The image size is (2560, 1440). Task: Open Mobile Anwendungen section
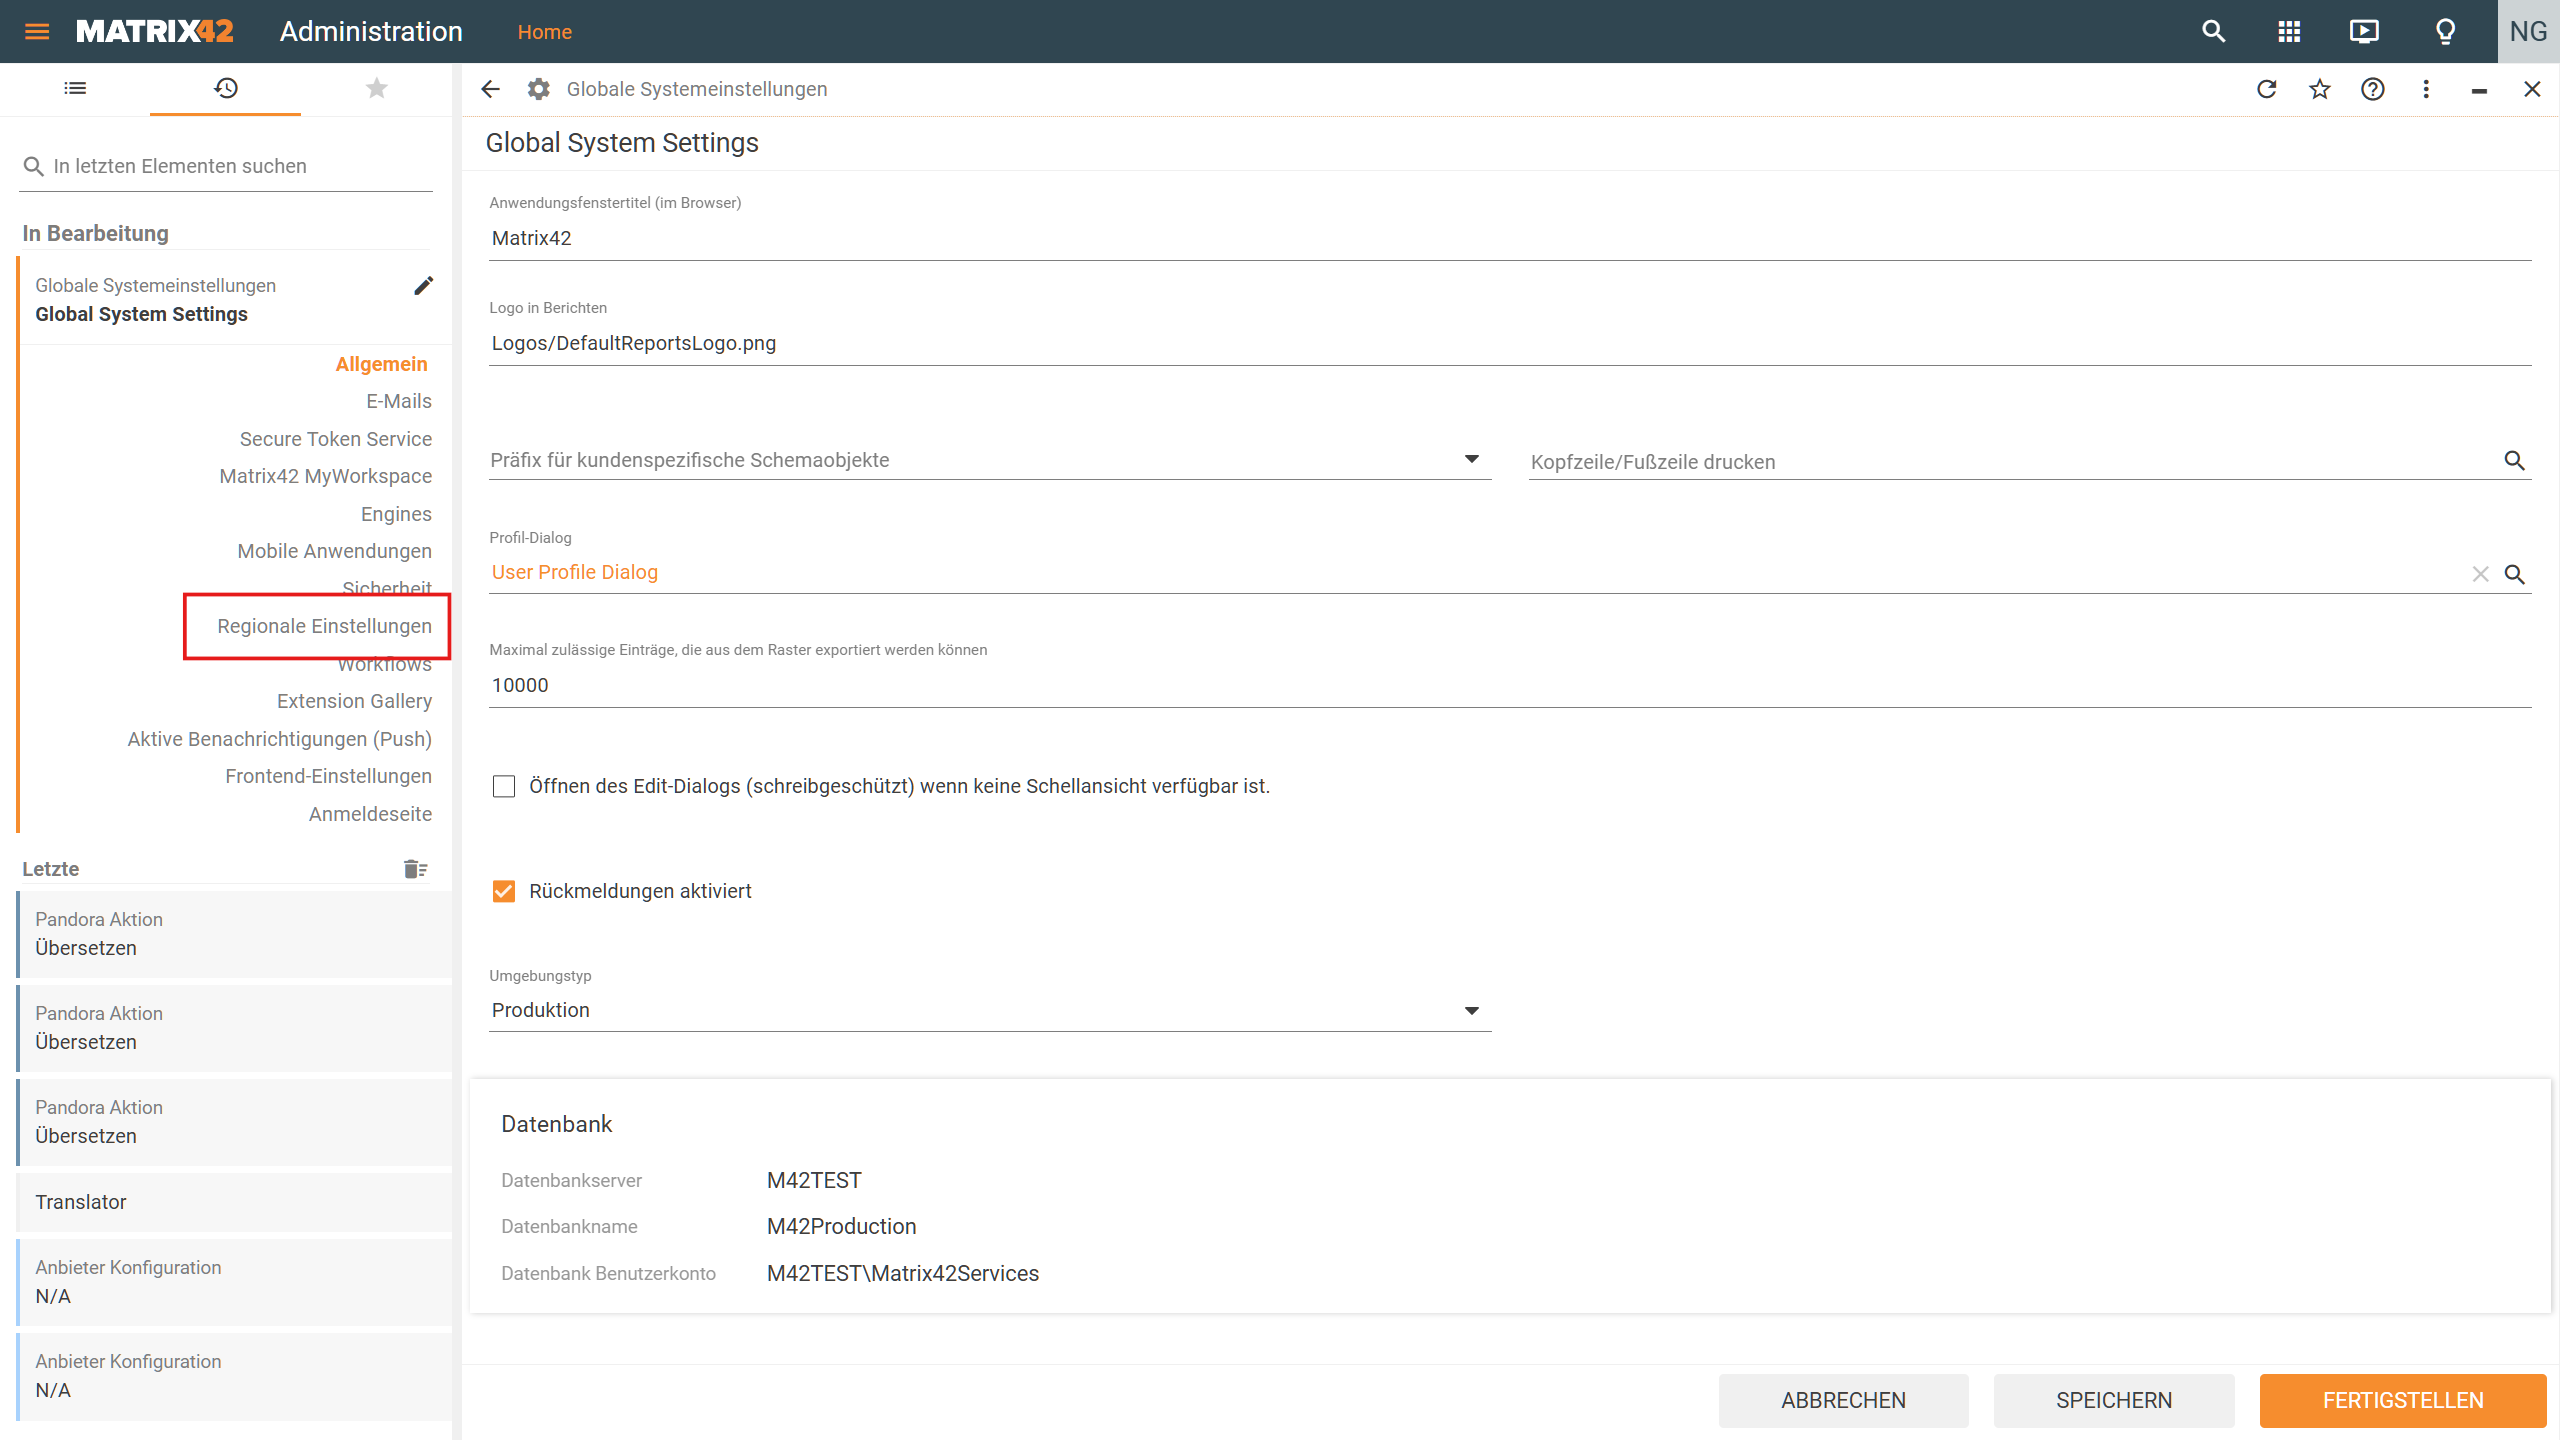coord(334,551)
